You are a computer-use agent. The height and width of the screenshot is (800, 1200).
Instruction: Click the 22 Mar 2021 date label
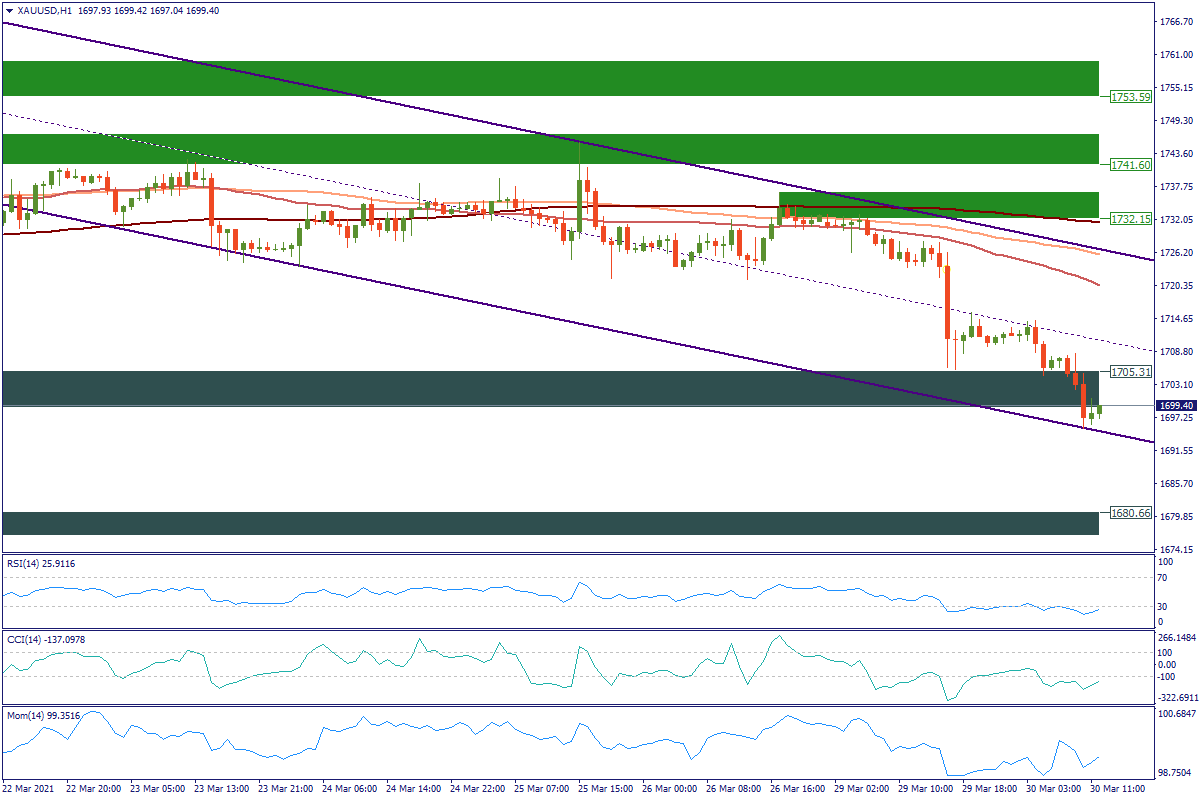point(30,788)
